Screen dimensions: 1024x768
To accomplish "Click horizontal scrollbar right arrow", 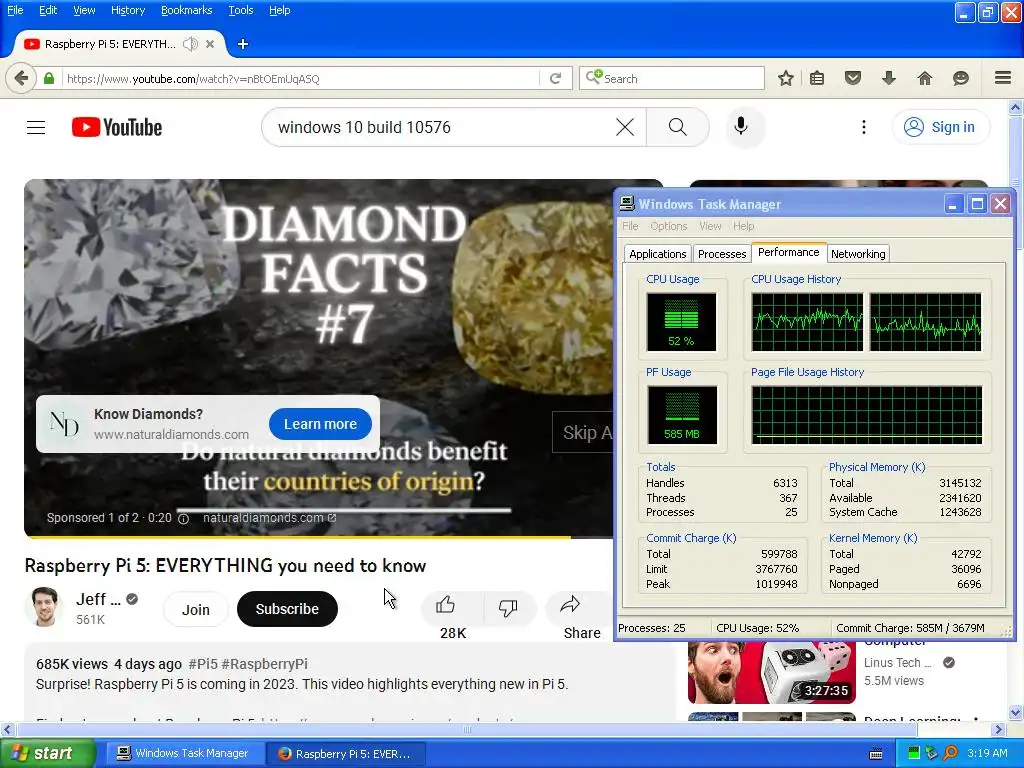I will pos(999,729).
